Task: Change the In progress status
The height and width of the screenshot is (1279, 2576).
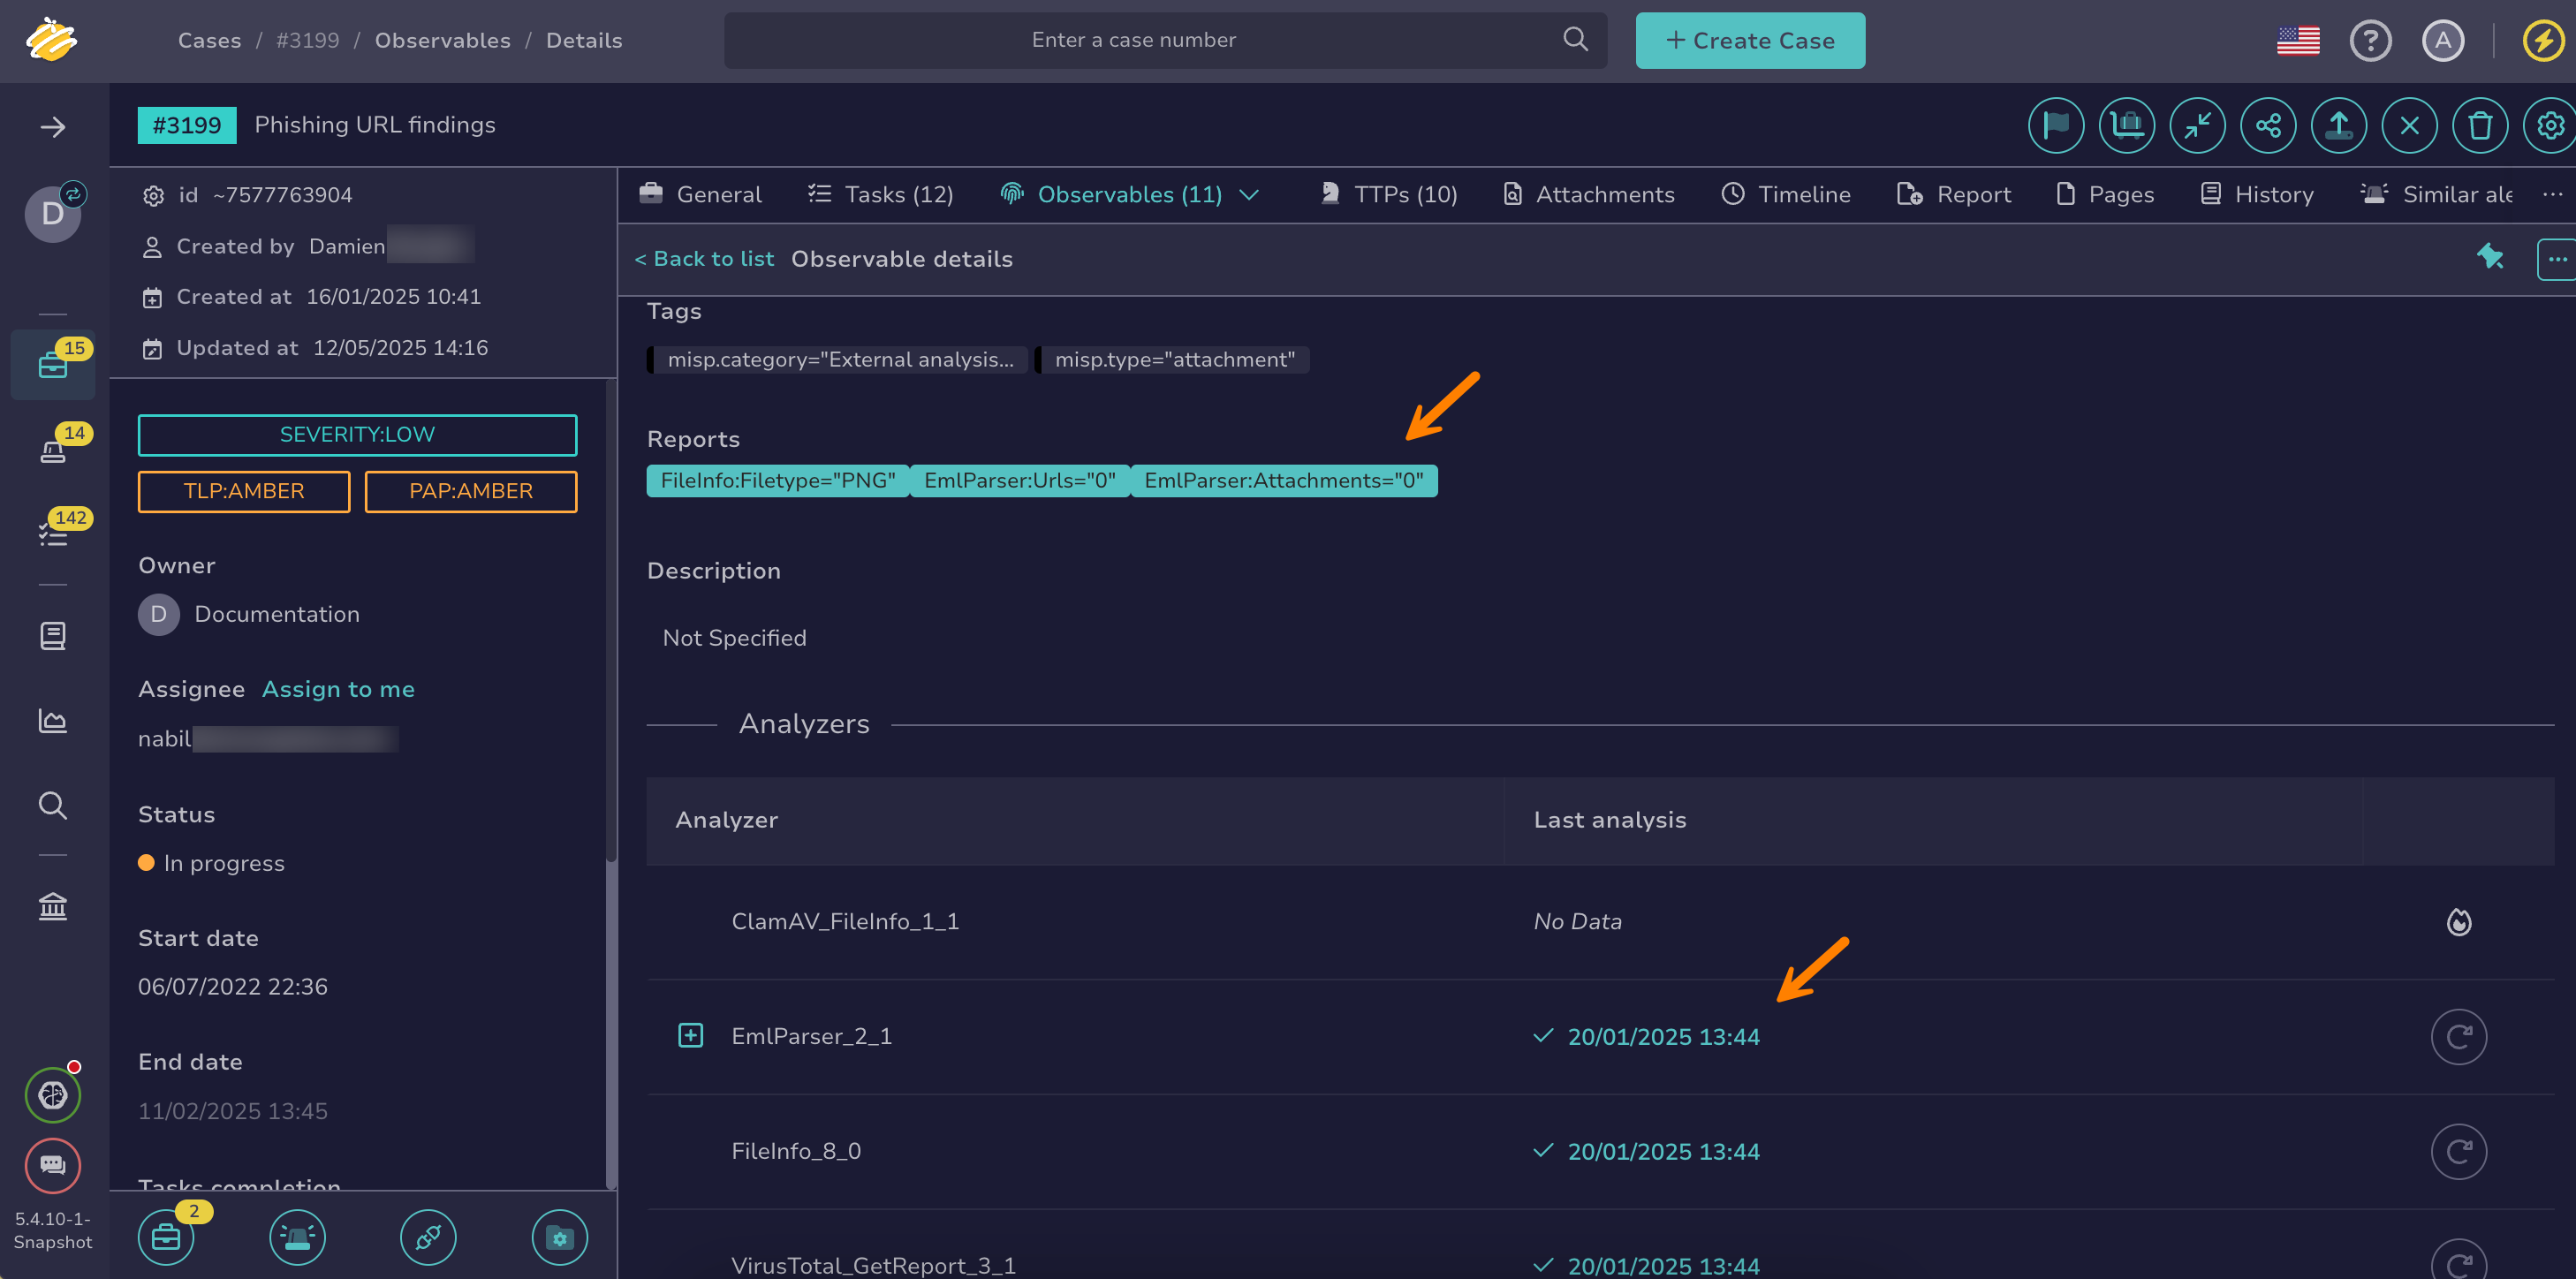Action: 212,864
